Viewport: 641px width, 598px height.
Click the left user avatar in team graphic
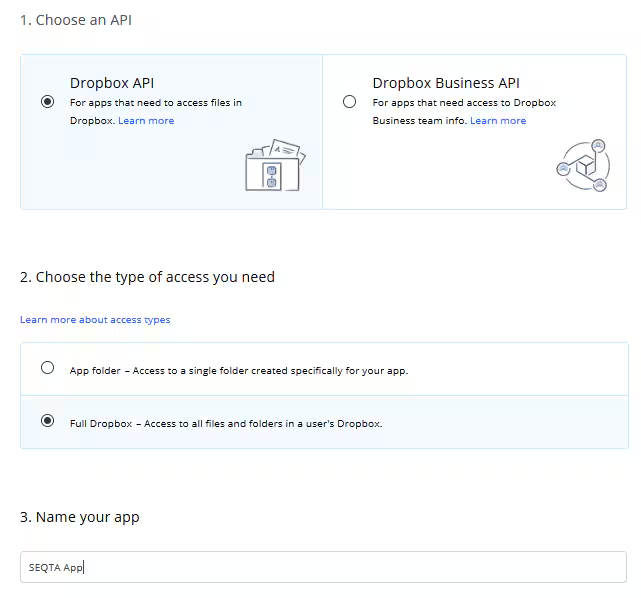563,168
